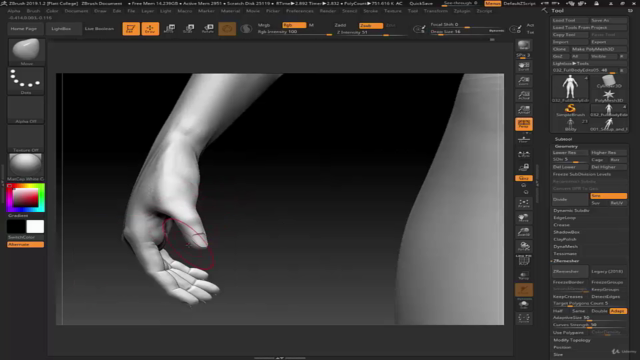Collapse the ZRemesher section header

tap(566, 261)
